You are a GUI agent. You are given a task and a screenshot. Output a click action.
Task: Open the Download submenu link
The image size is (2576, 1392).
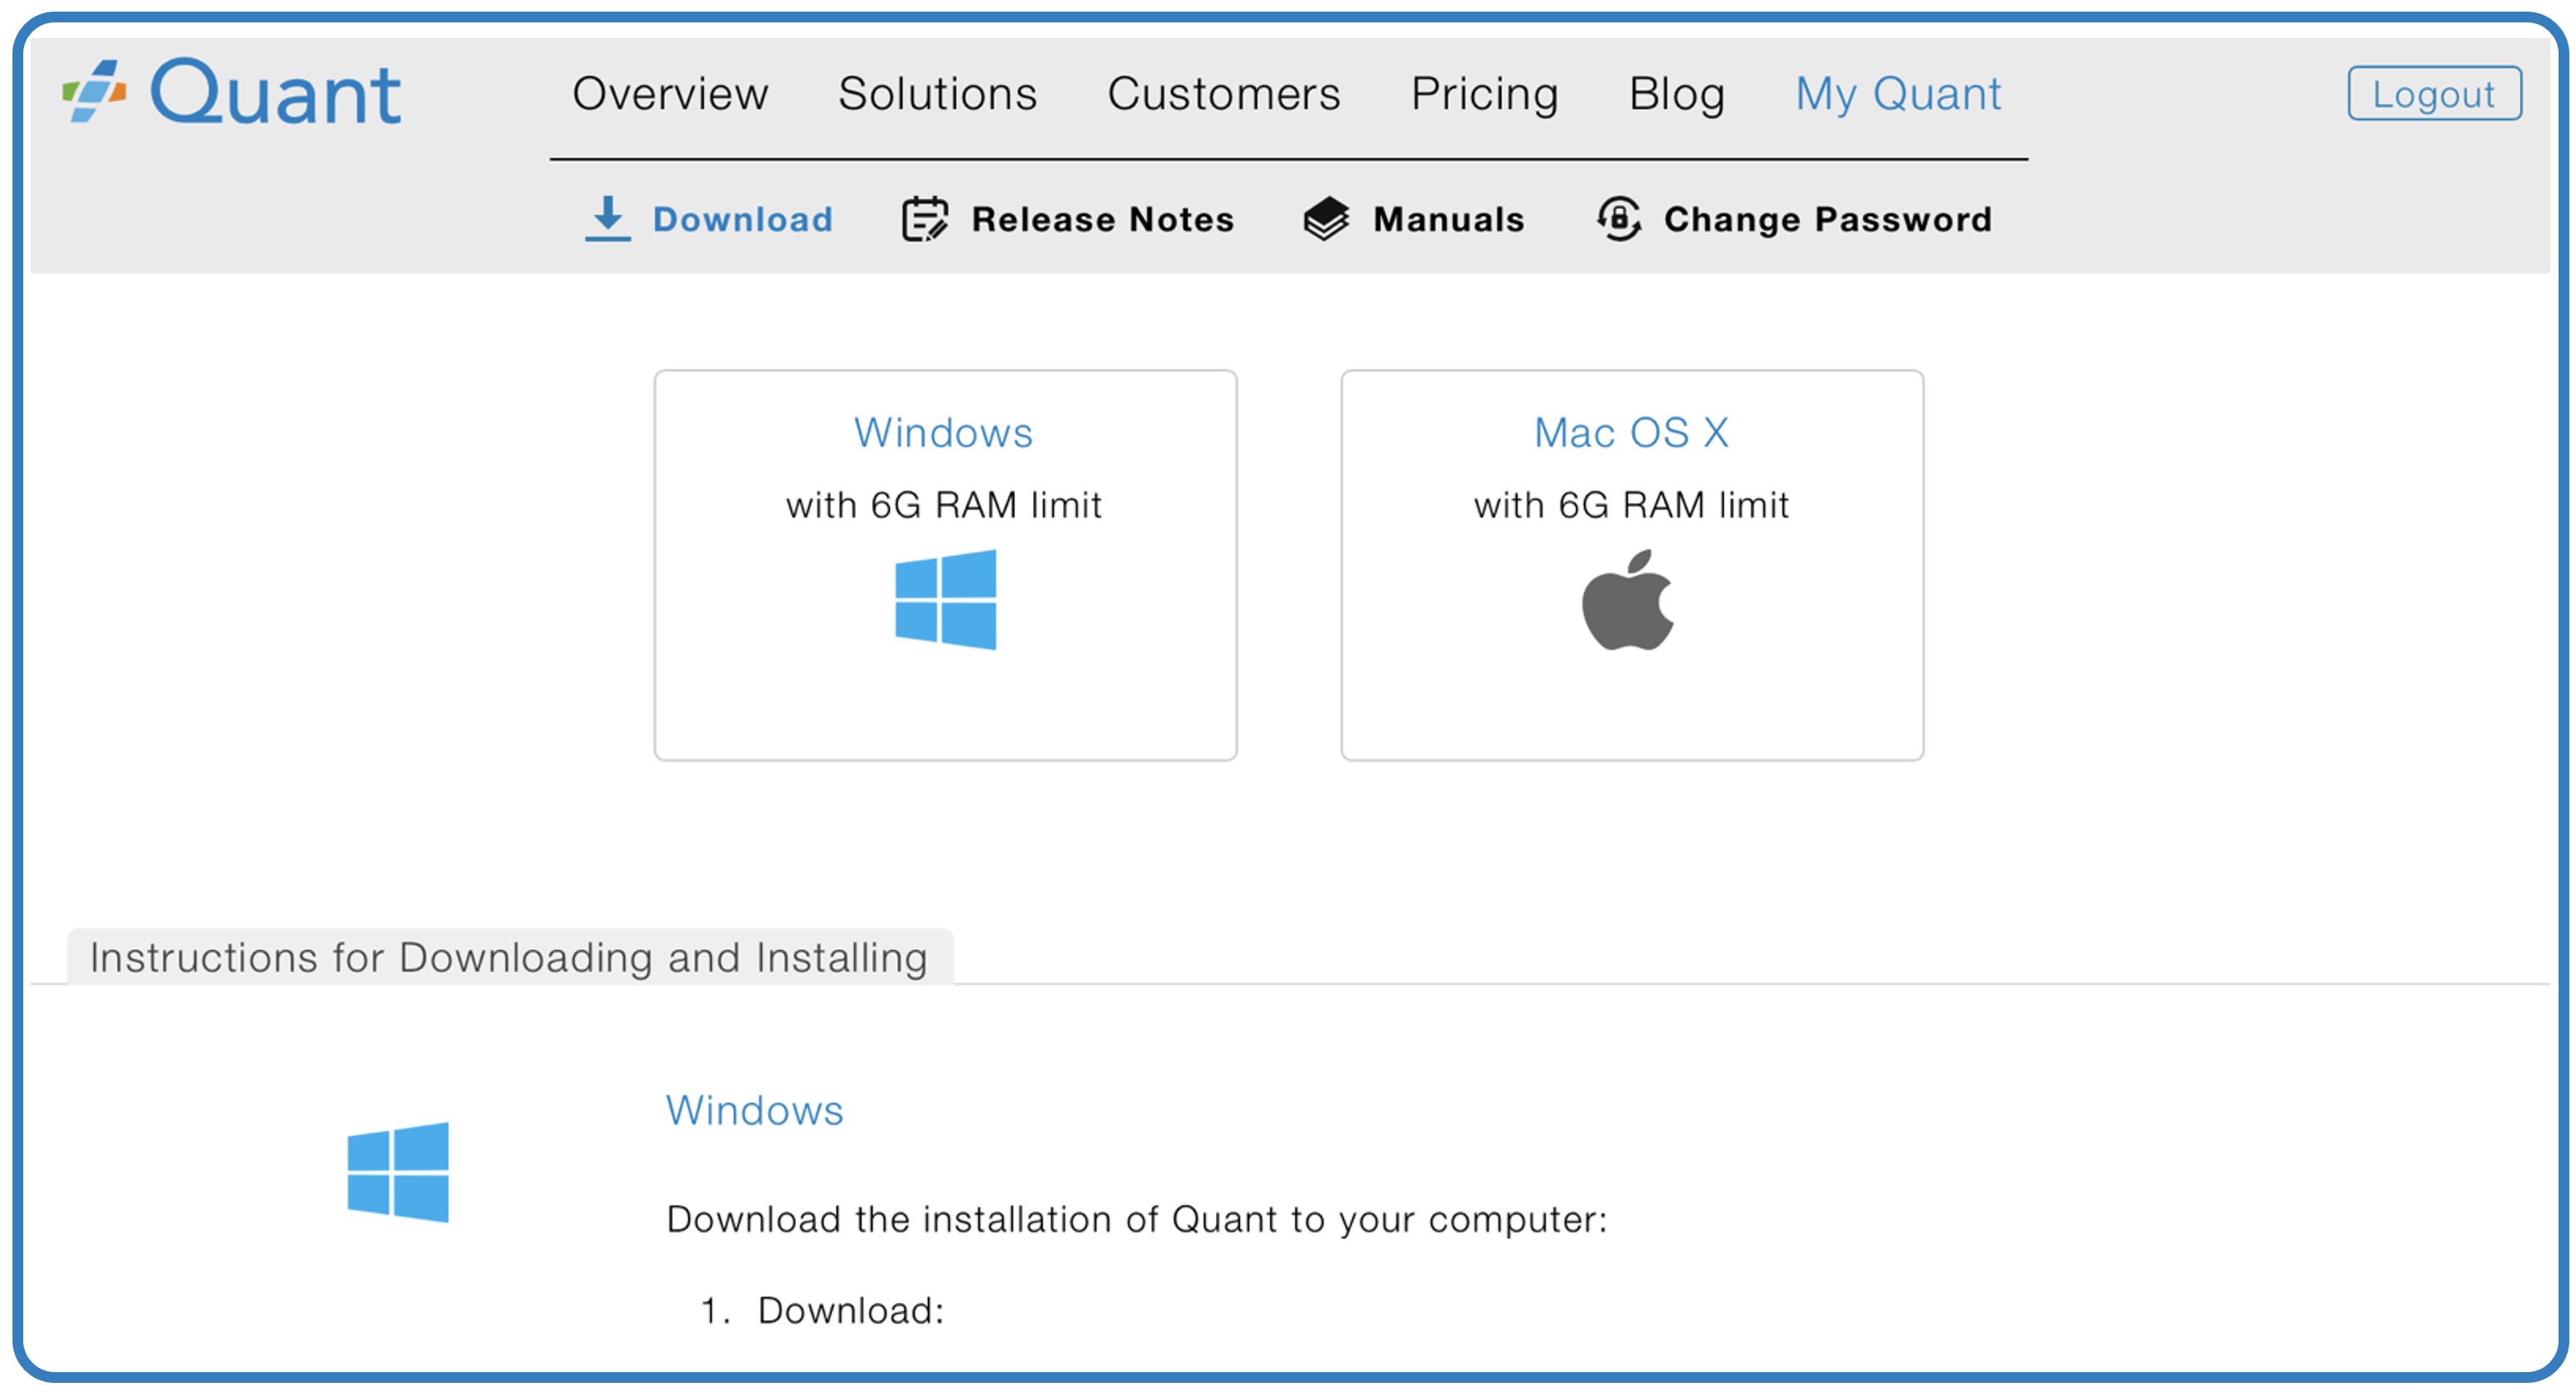[x=743, y=219]
